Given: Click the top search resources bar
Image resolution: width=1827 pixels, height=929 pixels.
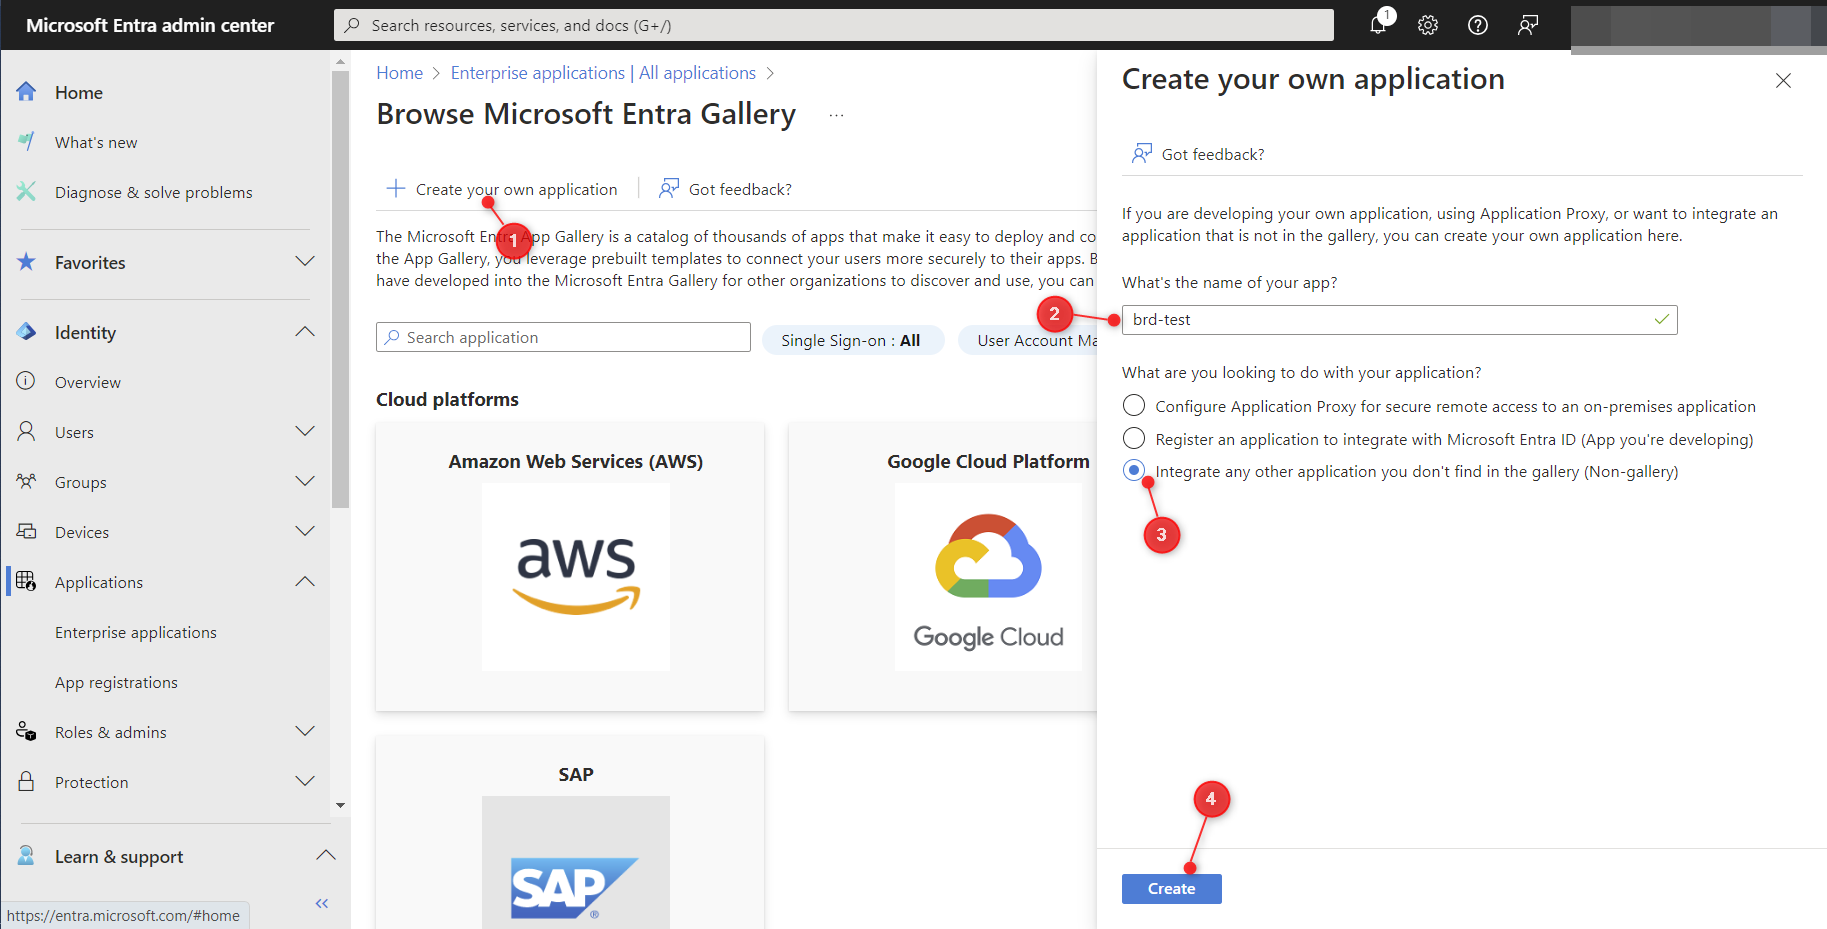Looking at the screenshot, I should [x=833, y=25].
